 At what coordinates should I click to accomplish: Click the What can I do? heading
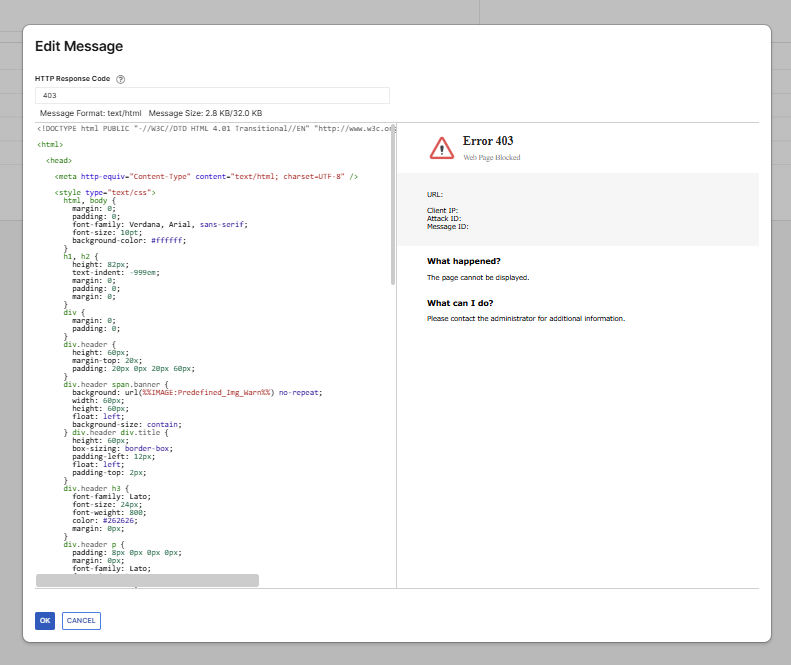tap(460, 303)
